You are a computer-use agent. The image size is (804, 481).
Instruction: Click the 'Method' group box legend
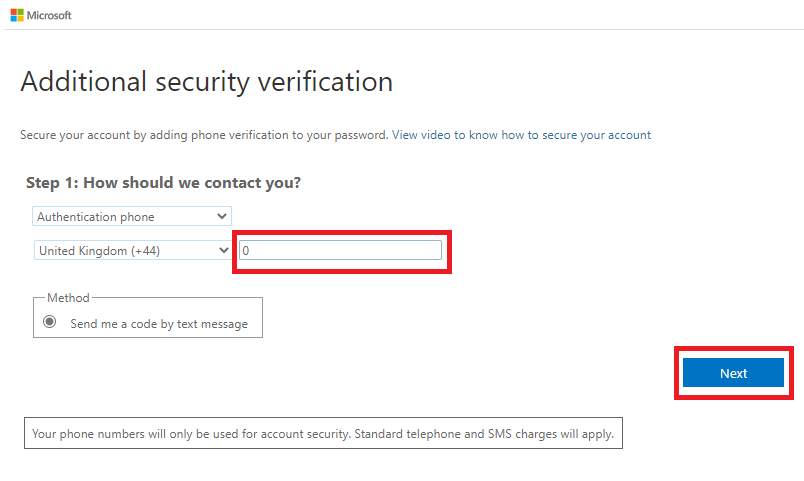(x=68, y=298)
